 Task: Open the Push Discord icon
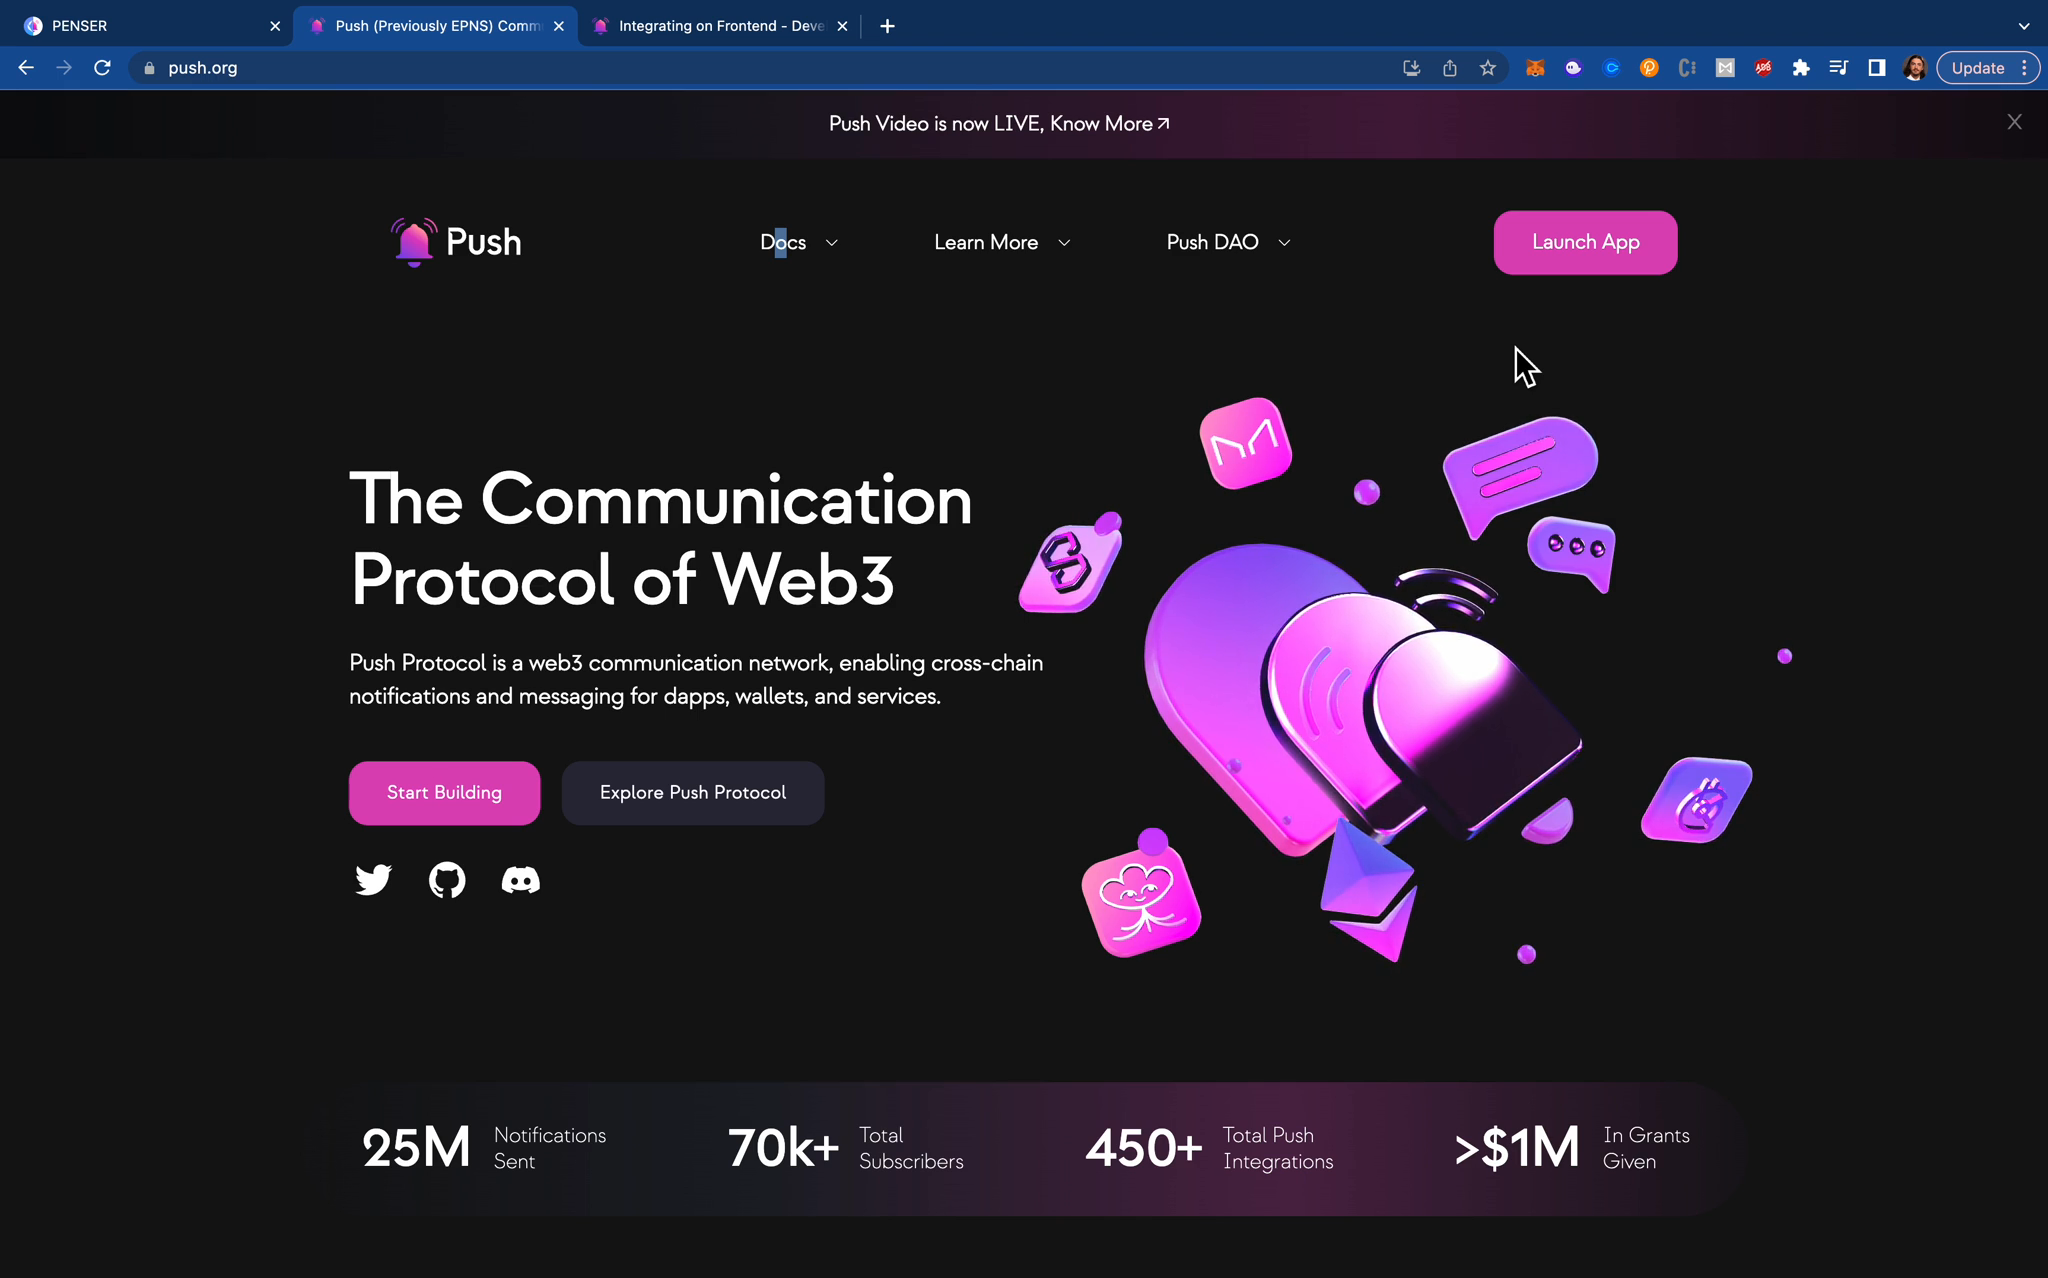(x=520, y=880)
